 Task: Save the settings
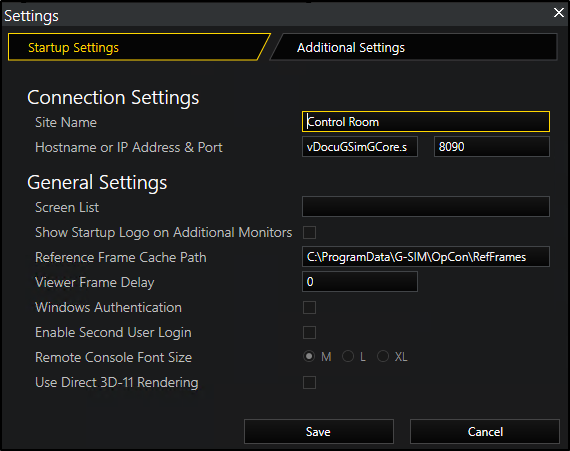pyautogui.click(x=319, y=432)
